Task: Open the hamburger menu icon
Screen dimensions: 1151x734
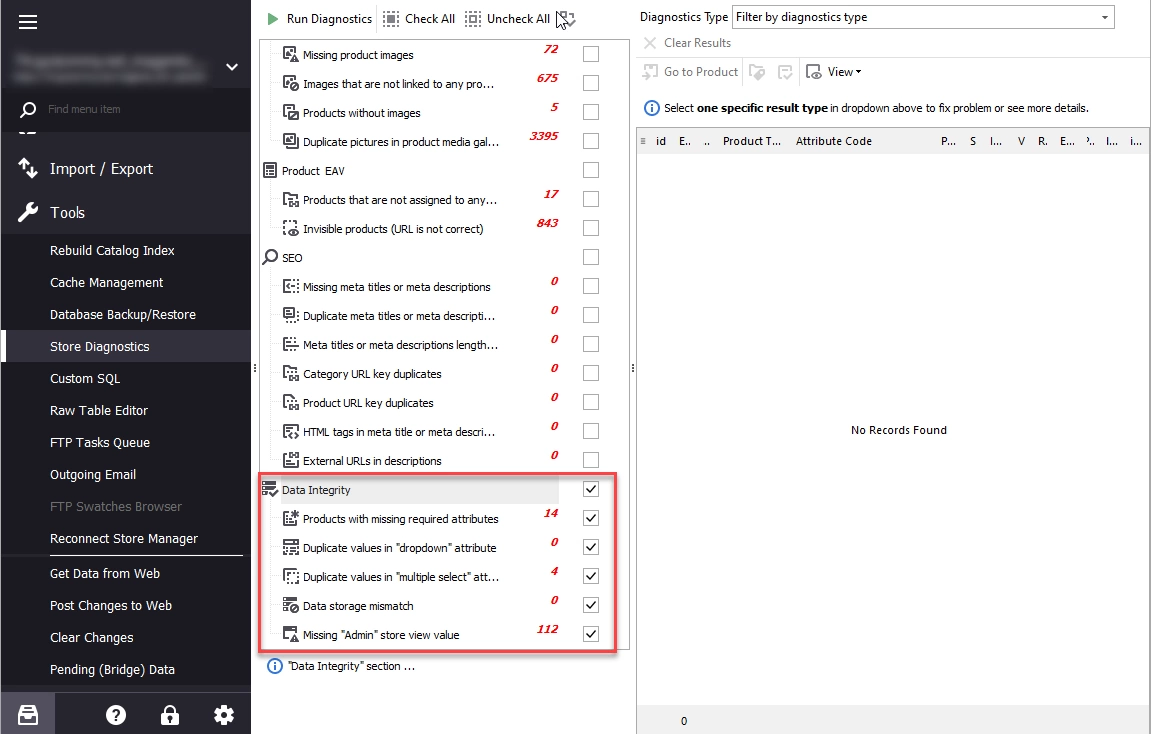Action: click(28, 22)
